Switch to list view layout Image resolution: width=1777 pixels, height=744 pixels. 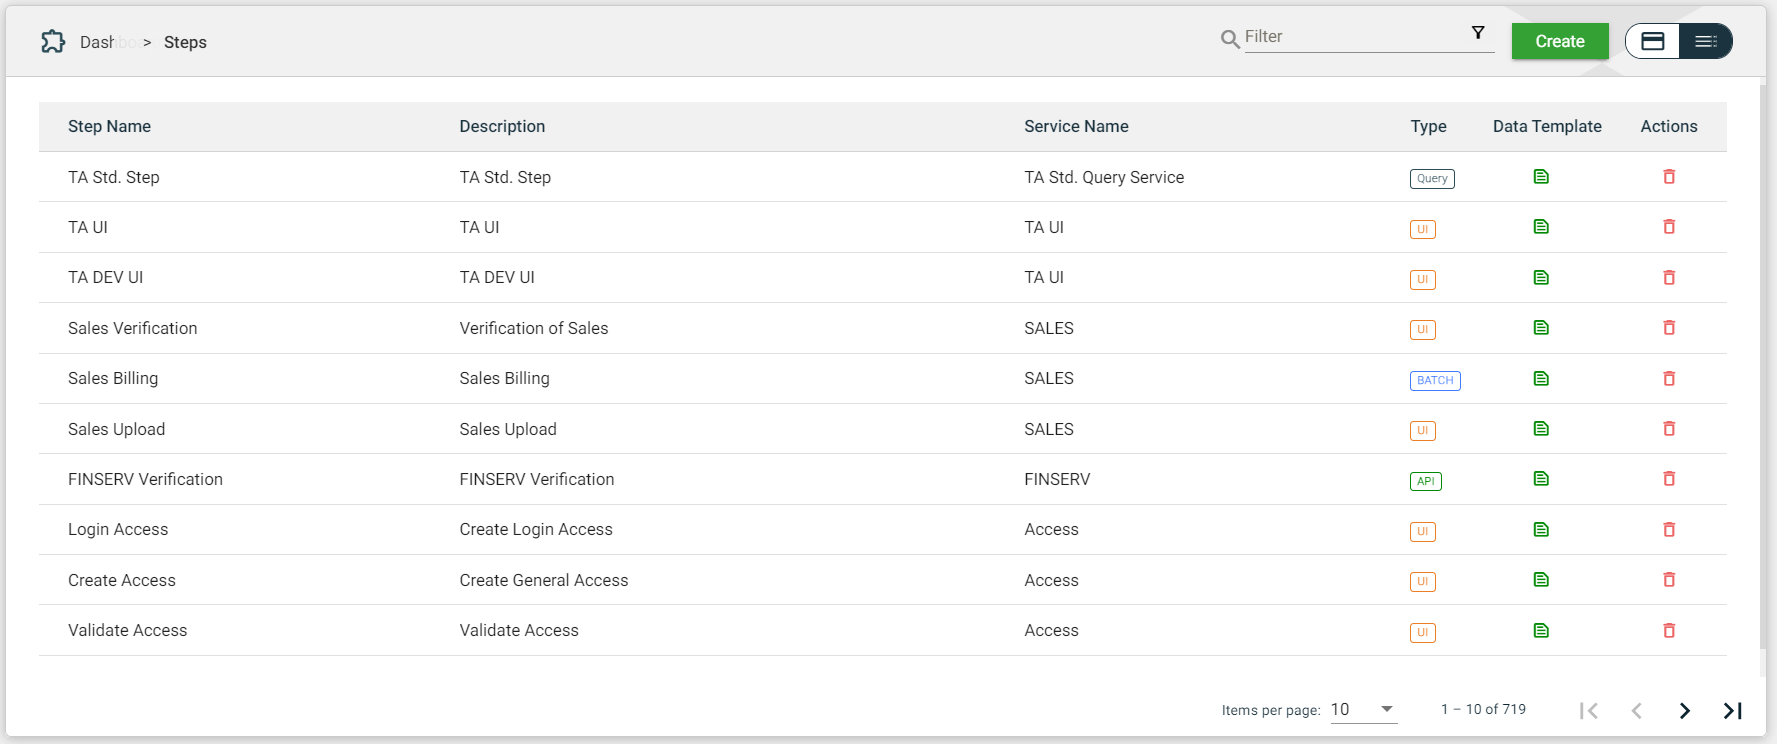click(x=1705, y=41)
